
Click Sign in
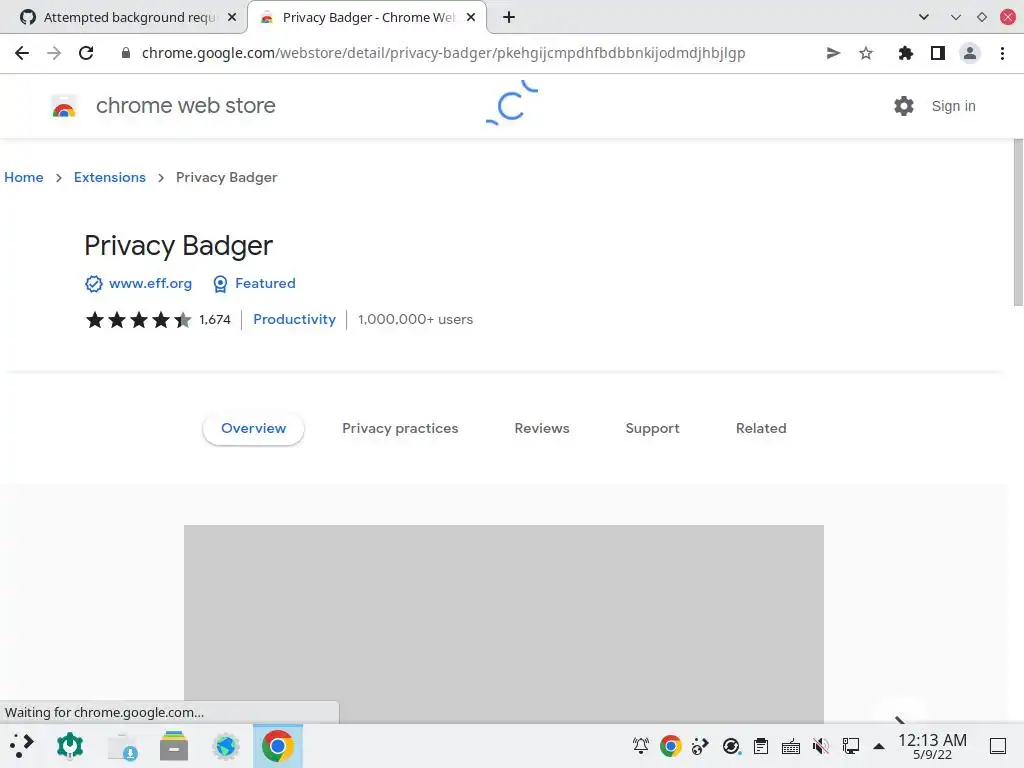coord(953,106)
